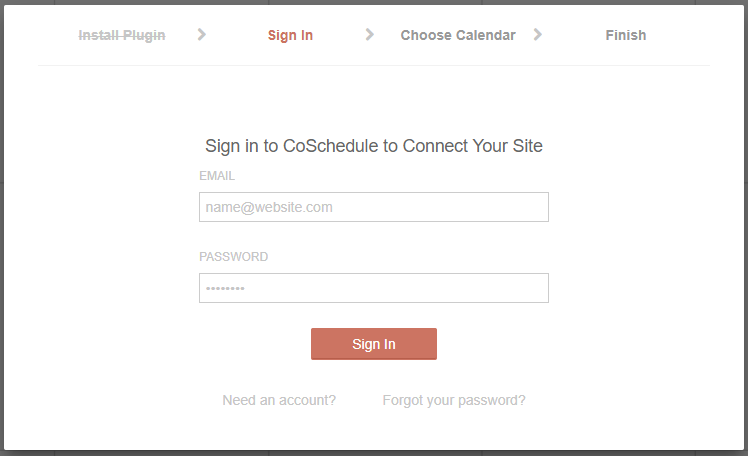Click the Sign in to CoSchedule heading
This screenshot has height=456, width=748.
point(374,146)
